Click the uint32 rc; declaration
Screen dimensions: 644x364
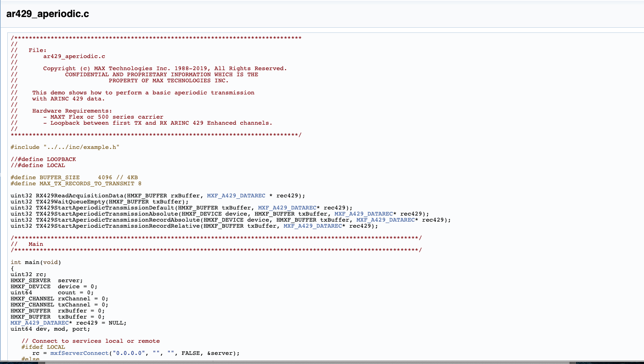point(28,274)
